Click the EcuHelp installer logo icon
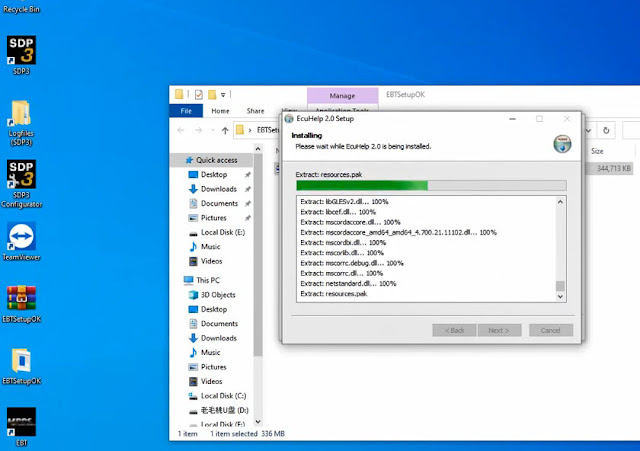The width and height of the screenshot is (640, 451). click(562, 144)
